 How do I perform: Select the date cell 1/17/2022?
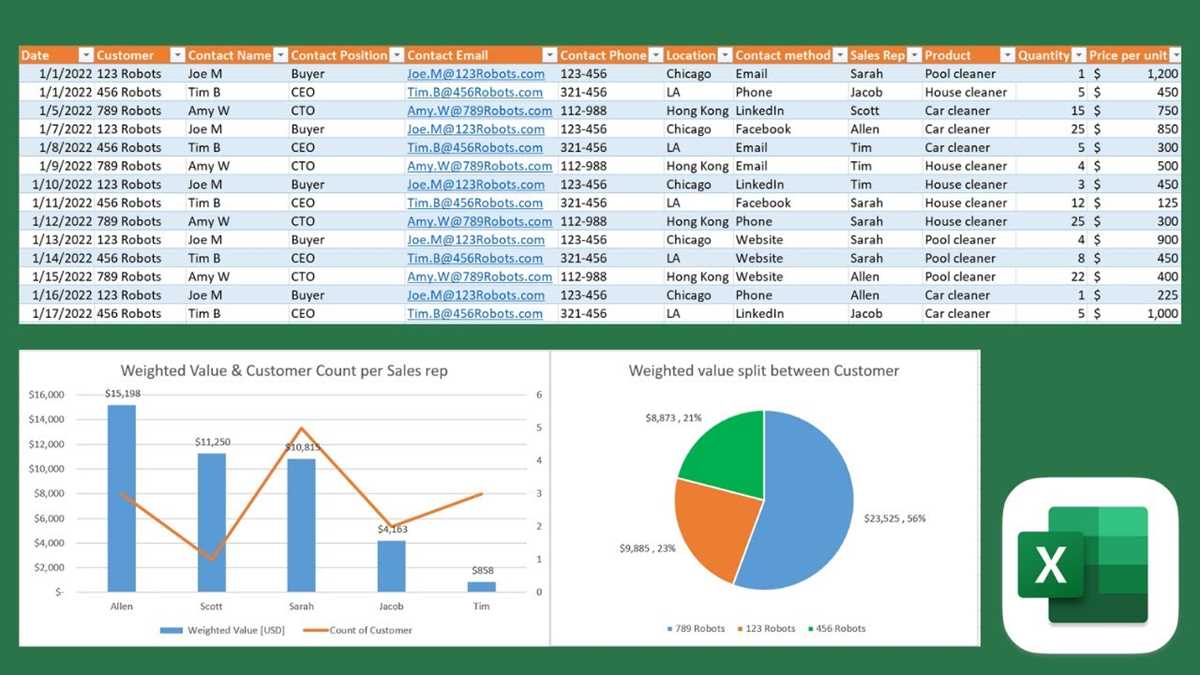56,314
